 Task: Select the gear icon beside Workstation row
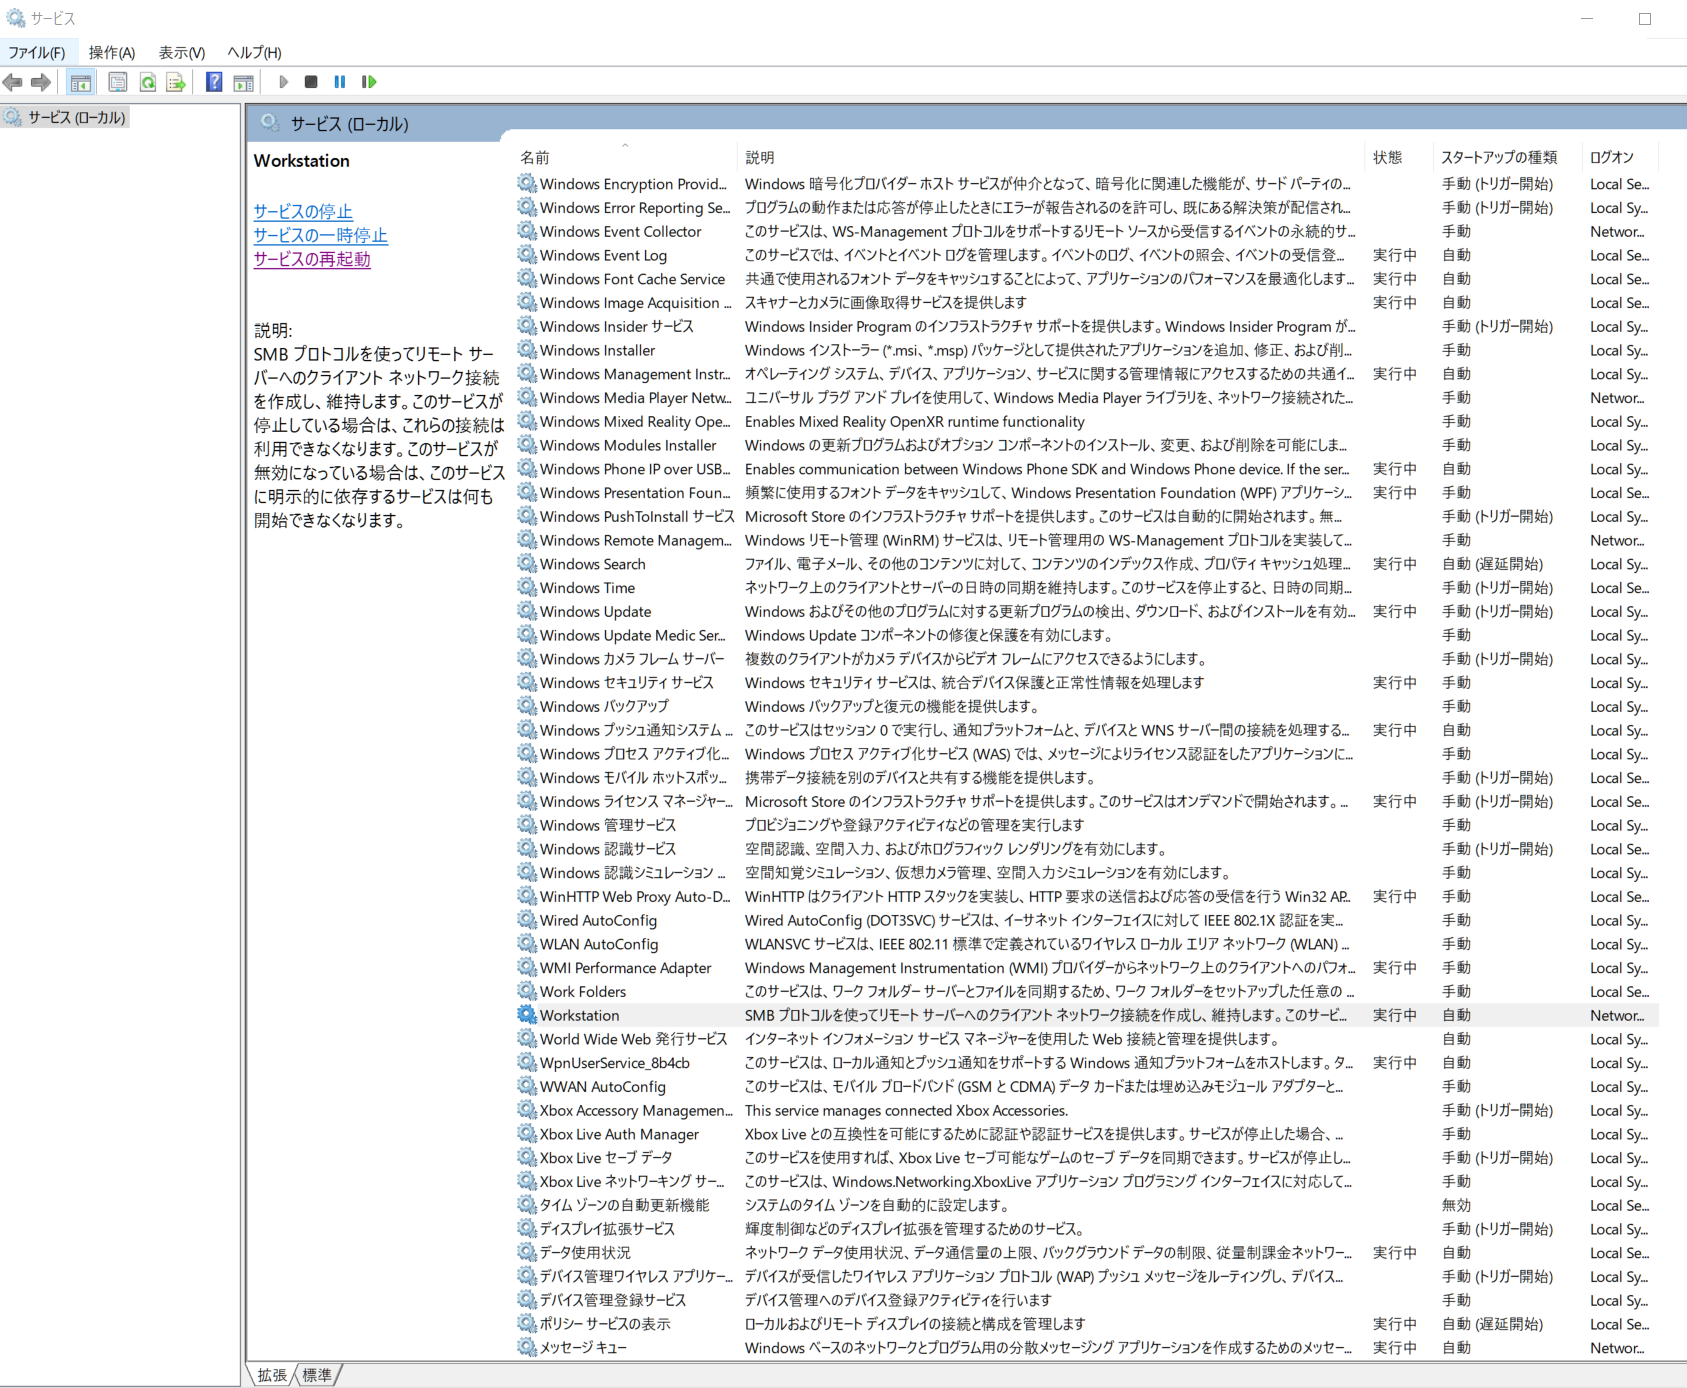(x=527, y=1014)
